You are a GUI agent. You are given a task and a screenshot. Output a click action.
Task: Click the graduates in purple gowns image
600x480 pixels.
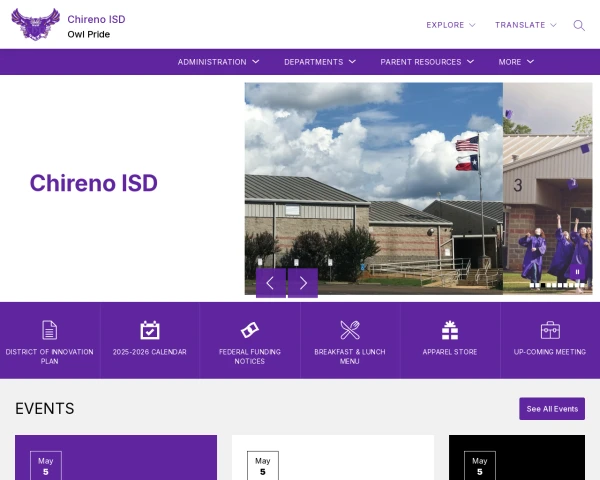548,188
